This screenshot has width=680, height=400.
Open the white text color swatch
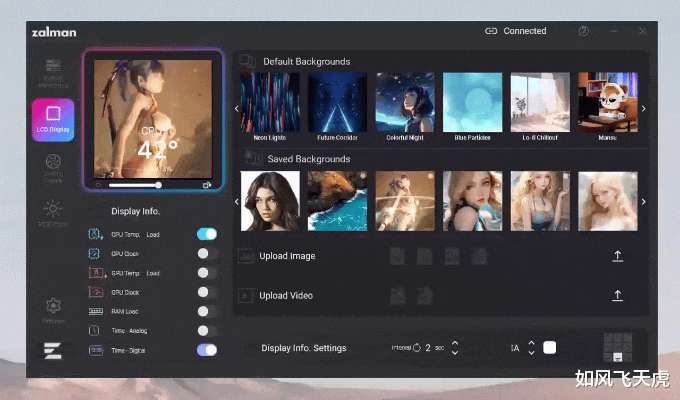550,348
